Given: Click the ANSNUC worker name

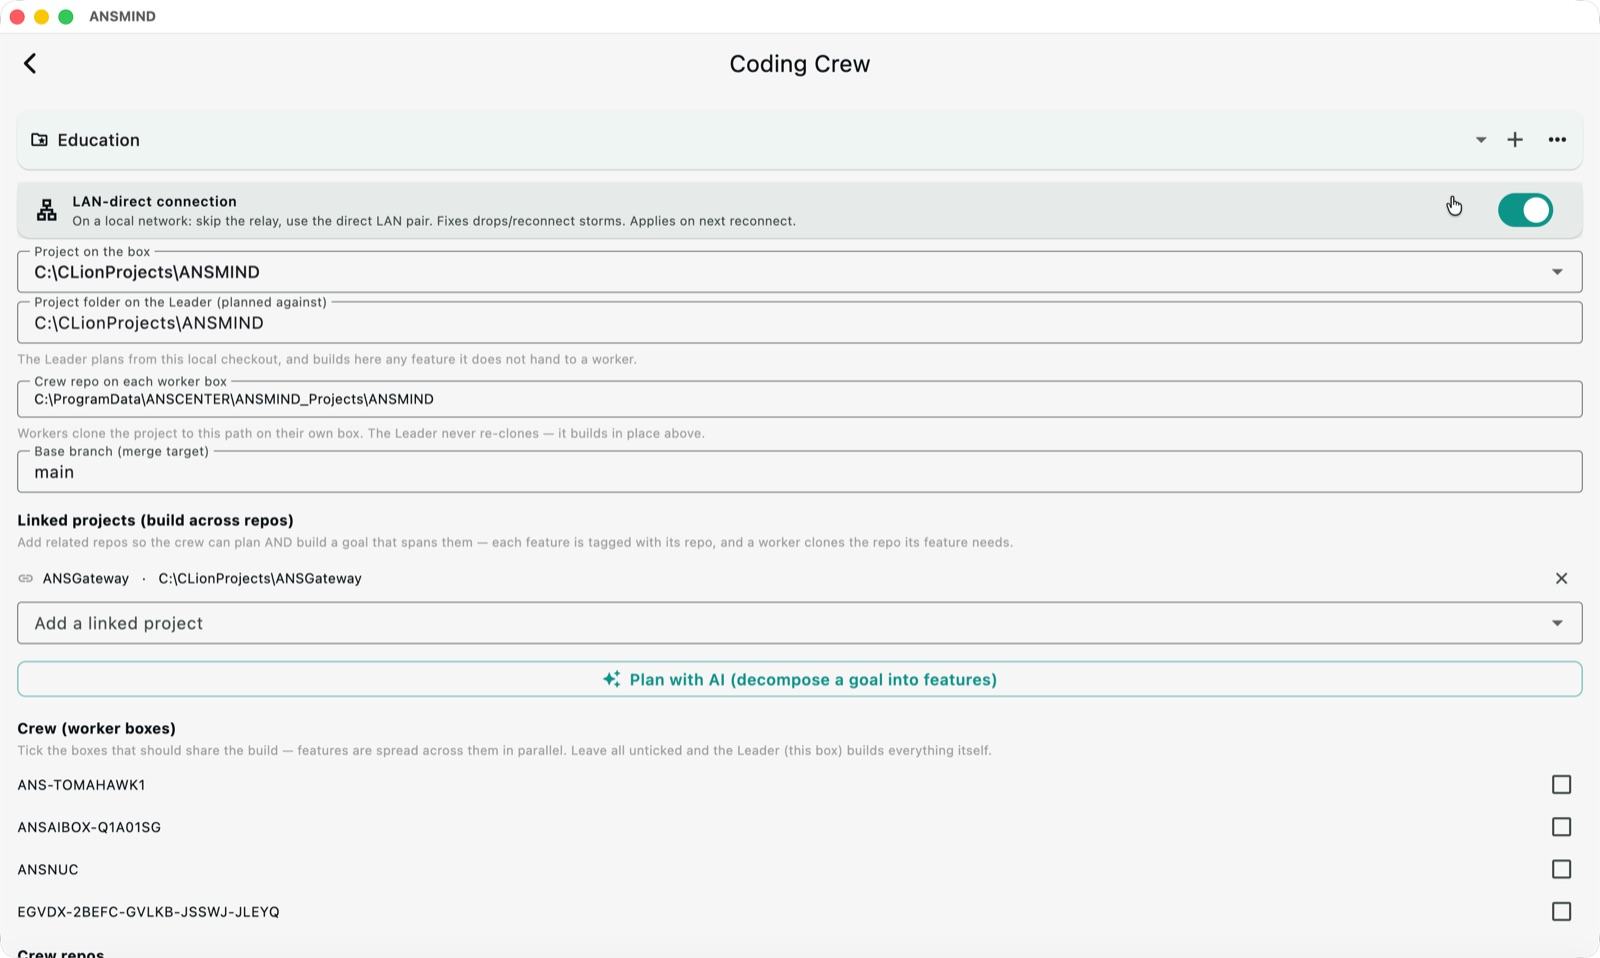Looking at the screenshot, I should (x=48, y=869).
